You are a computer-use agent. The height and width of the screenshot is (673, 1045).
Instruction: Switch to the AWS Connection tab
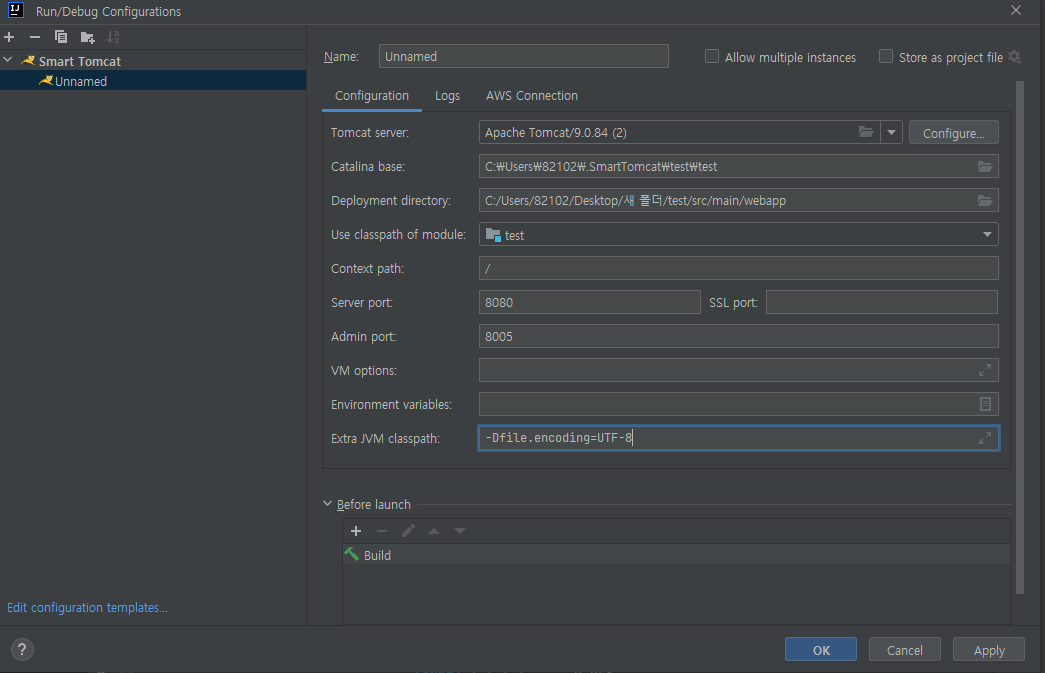coord(532,96)
